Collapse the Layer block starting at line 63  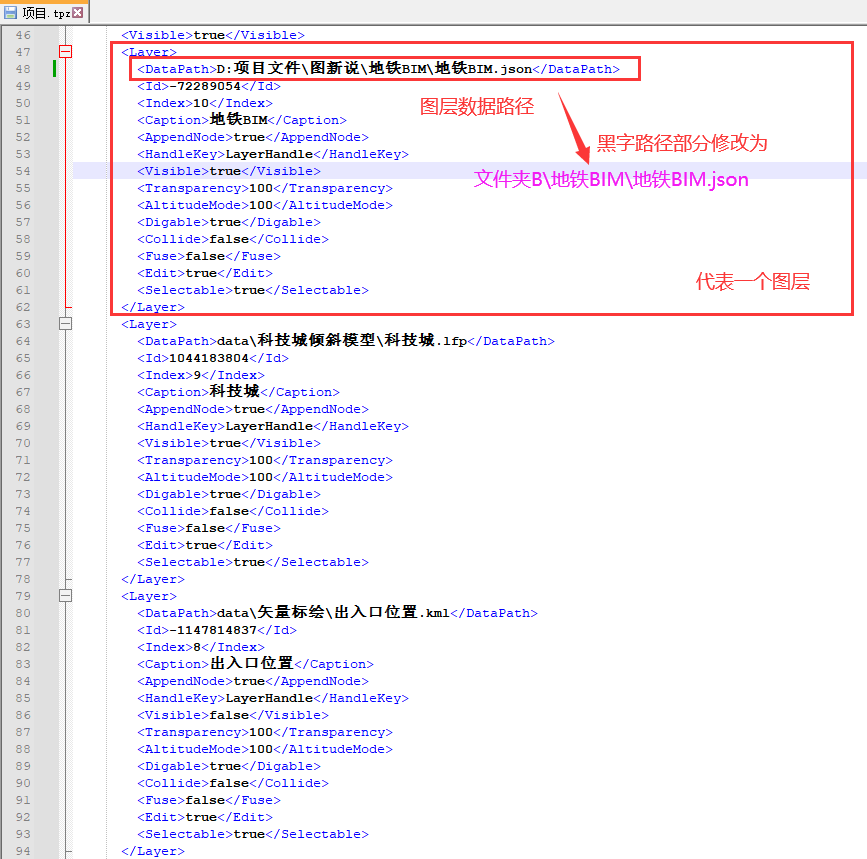coord(66,324)
